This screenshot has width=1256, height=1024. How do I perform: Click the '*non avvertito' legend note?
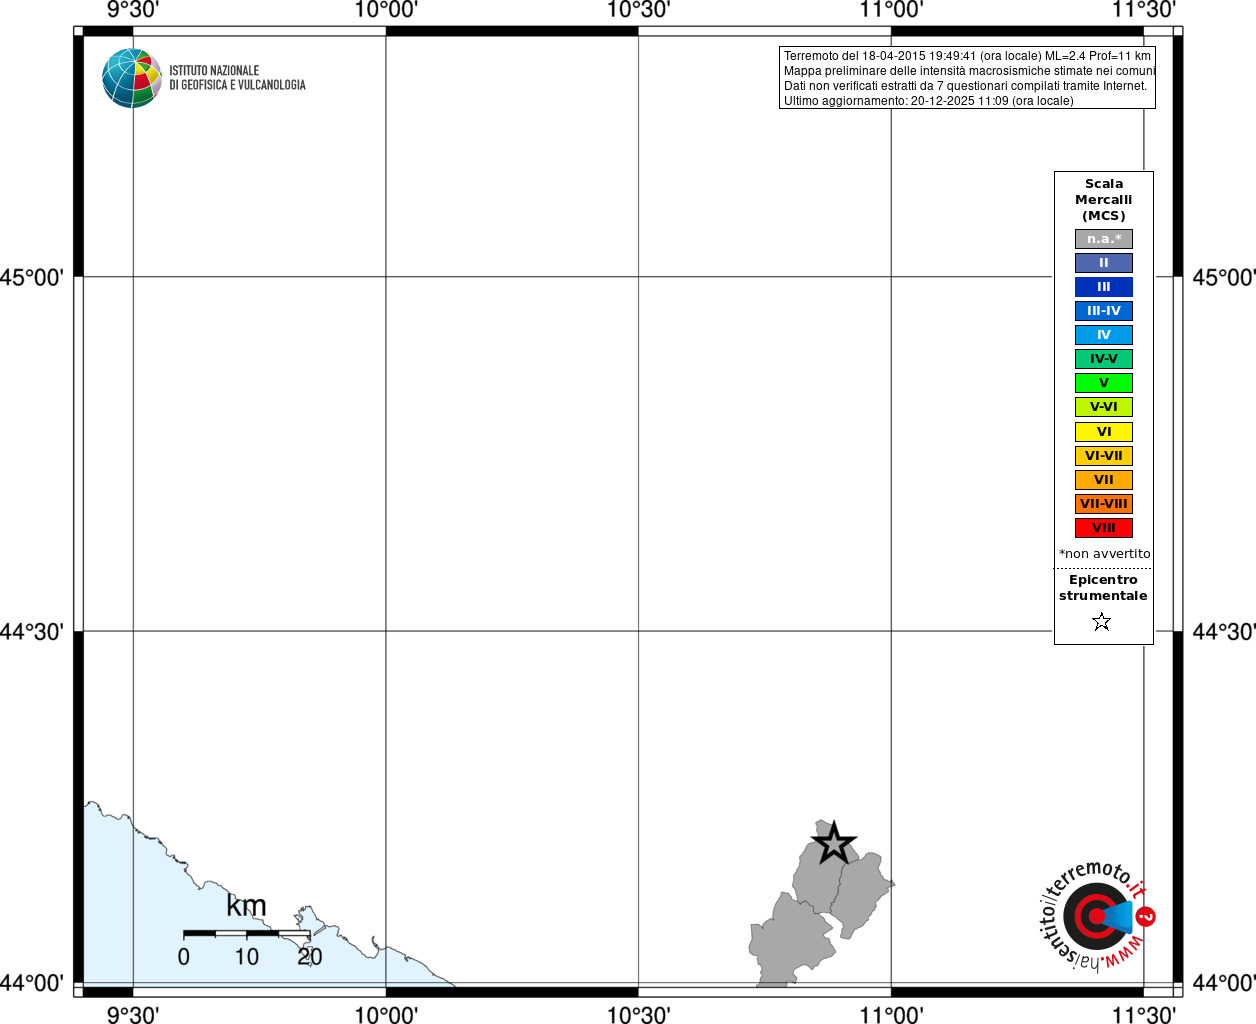pyautogui.click(x=1104, y=554)
